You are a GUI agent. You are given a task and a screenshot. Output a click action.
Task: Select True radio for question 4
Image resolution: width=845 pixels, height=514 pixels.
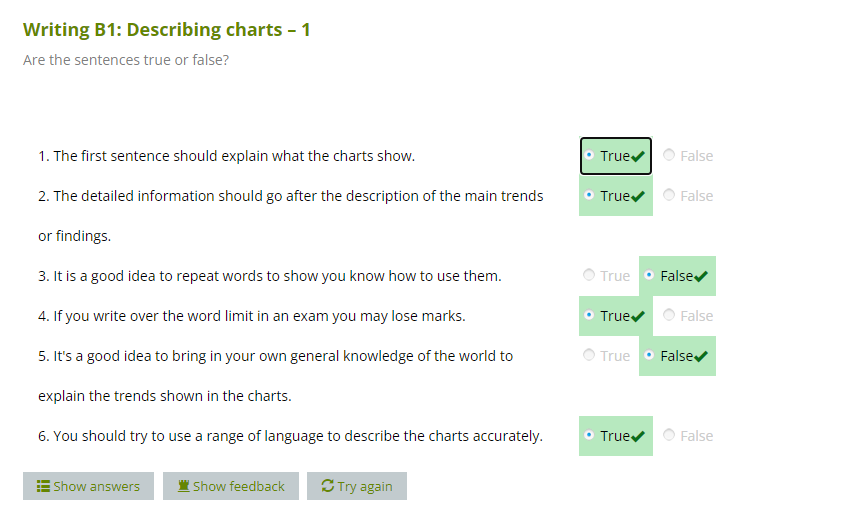[589, 315]
